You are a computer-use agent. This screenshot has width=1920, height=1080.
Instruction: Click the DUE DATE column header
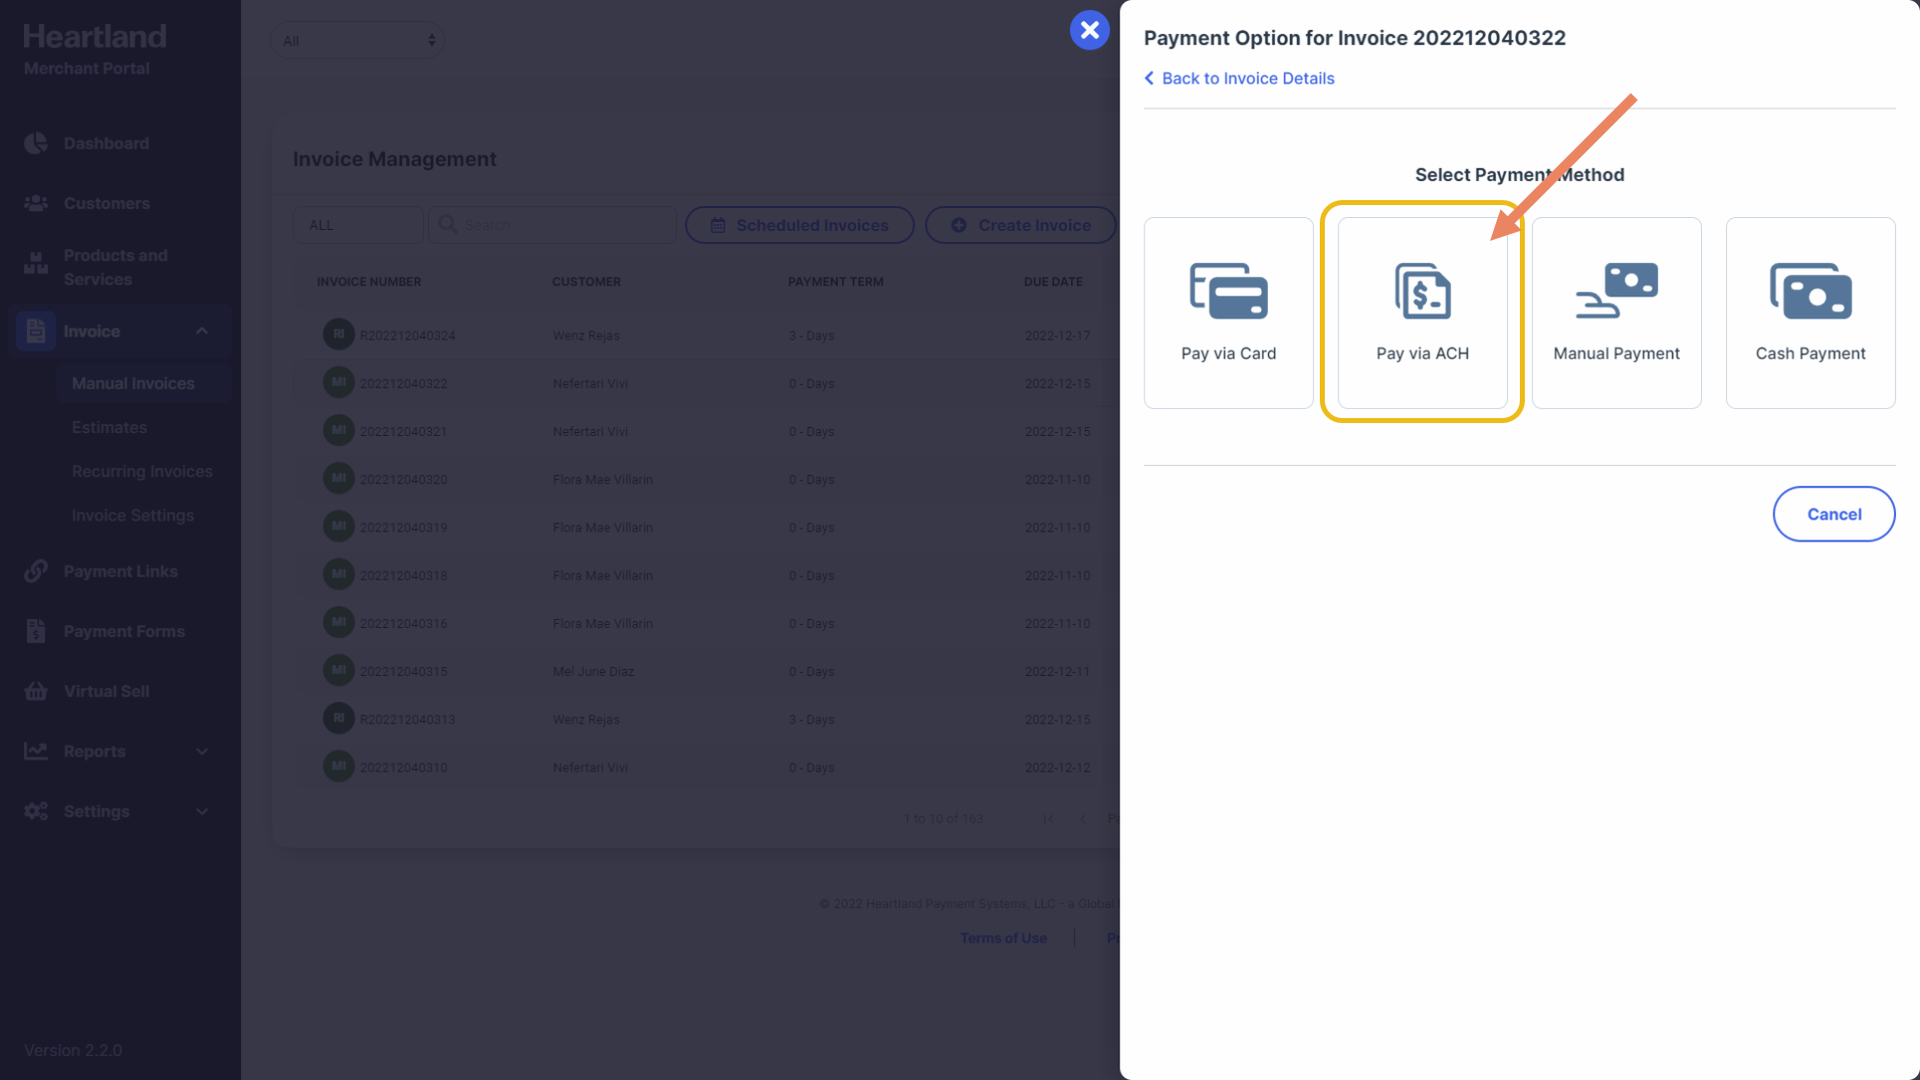click(x=1053, y=282)
